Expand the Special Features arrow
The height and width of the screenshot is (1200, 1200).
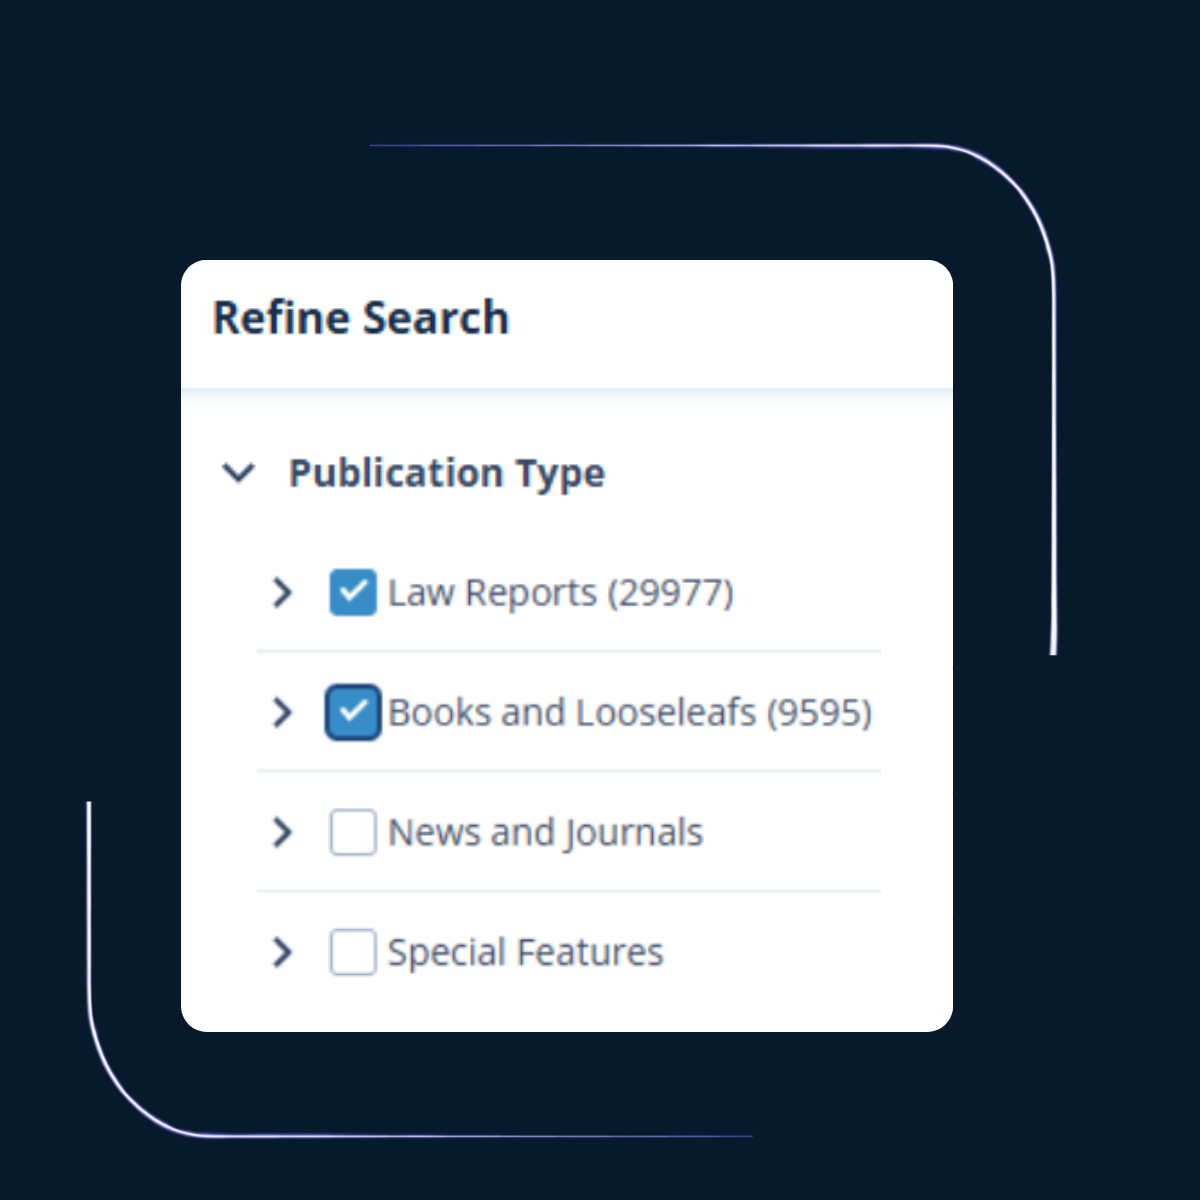(282, 953)
